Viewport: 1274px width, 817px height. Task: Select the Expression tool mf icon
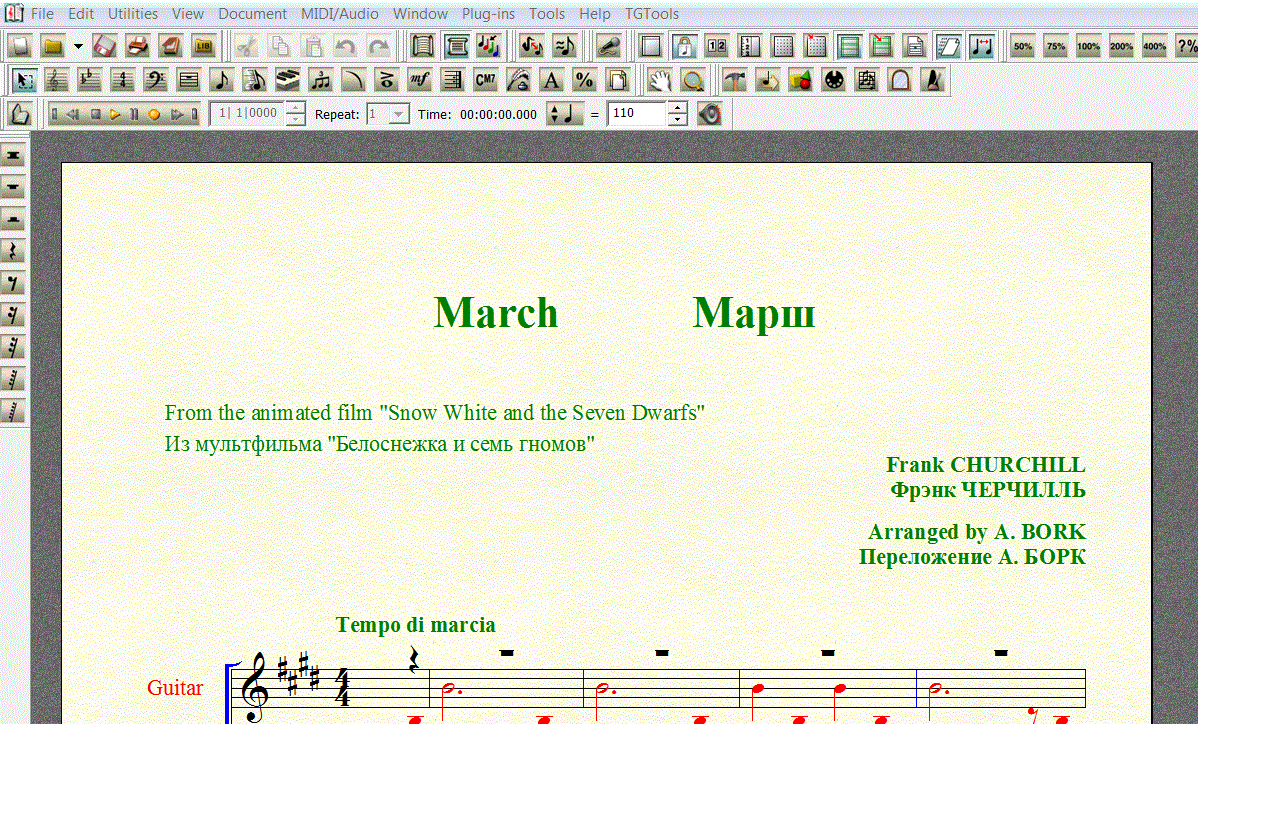point(420,80)
